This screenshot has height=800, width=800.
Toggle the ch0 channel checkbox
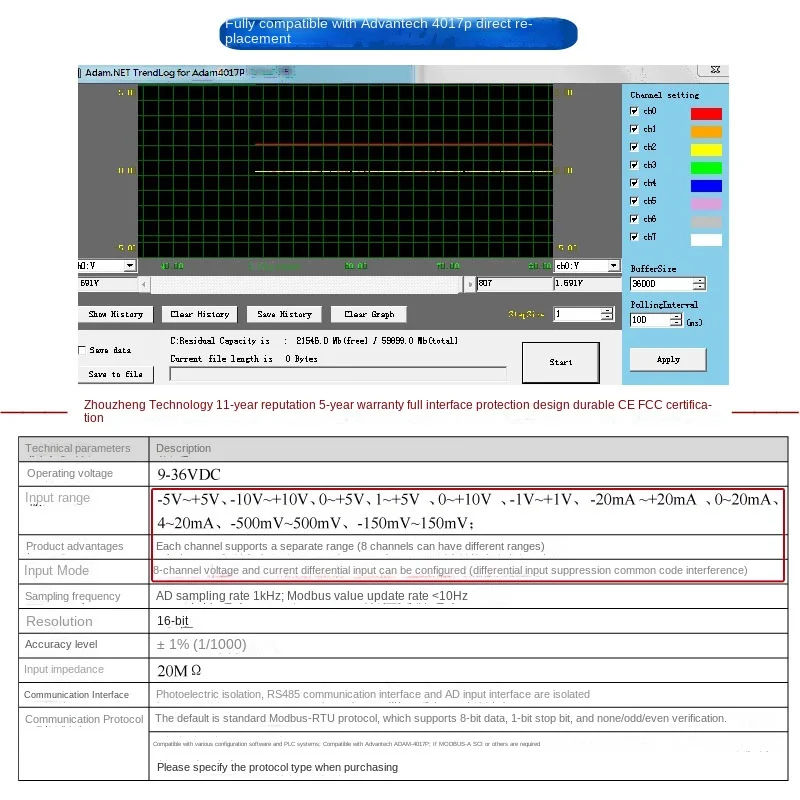(x=634, y=111)
